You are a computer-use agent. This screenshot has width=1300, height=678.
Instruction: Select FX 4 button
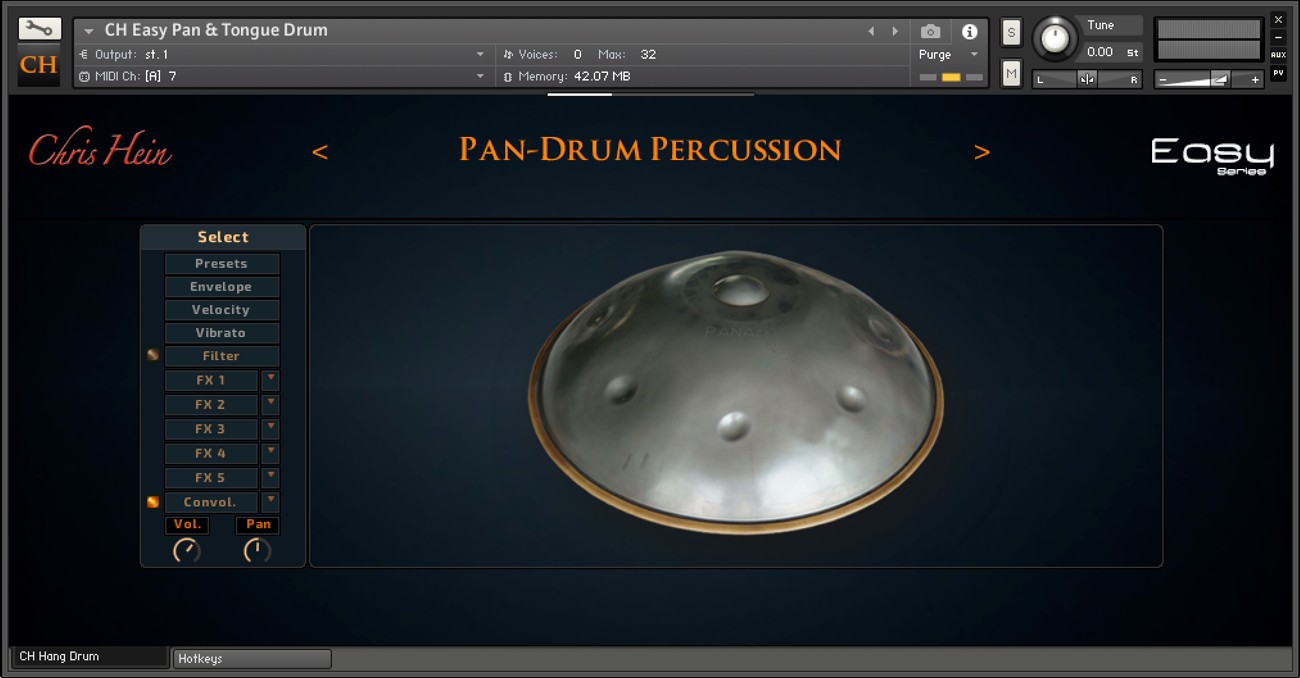coord(211,453)
